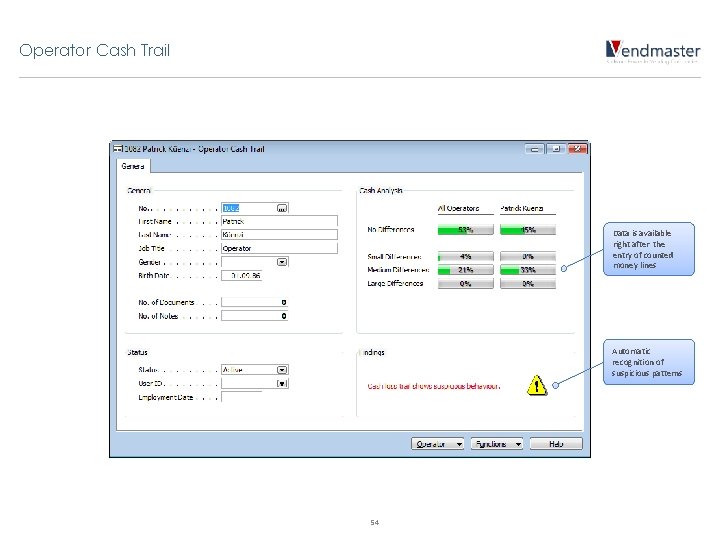Click Patrick Kuenzi No Differences bar
Image resolution: width=720 pixels, height=540 pixels.
[528, 230]
